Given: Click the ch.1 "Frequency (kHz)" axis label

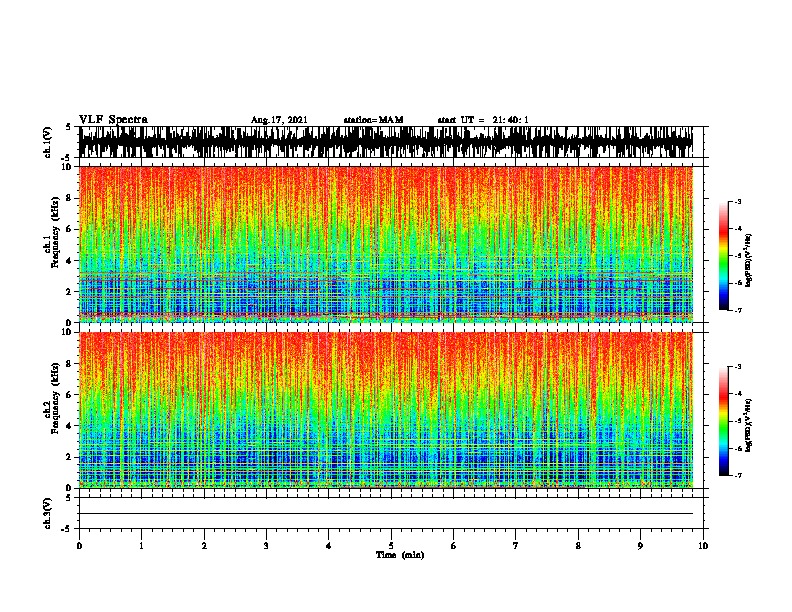Looking at the screenshot, I should 55,232.
